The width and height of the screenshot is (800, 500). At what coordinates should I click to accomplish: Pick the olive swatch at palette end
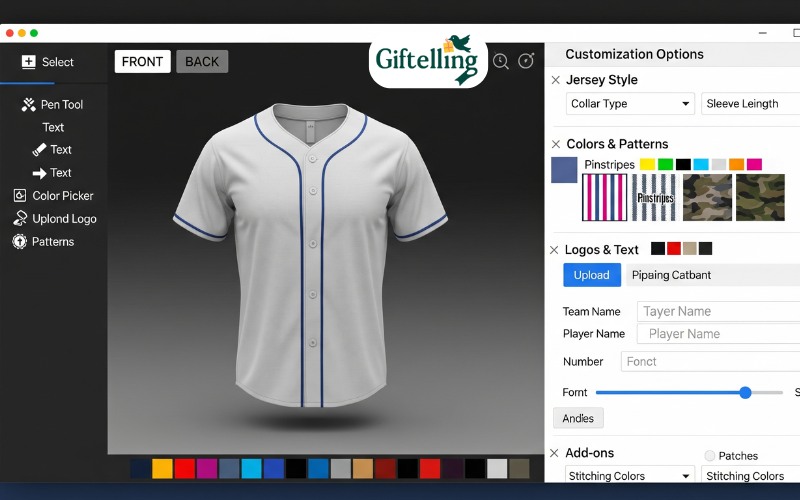[x=519, y=468]
